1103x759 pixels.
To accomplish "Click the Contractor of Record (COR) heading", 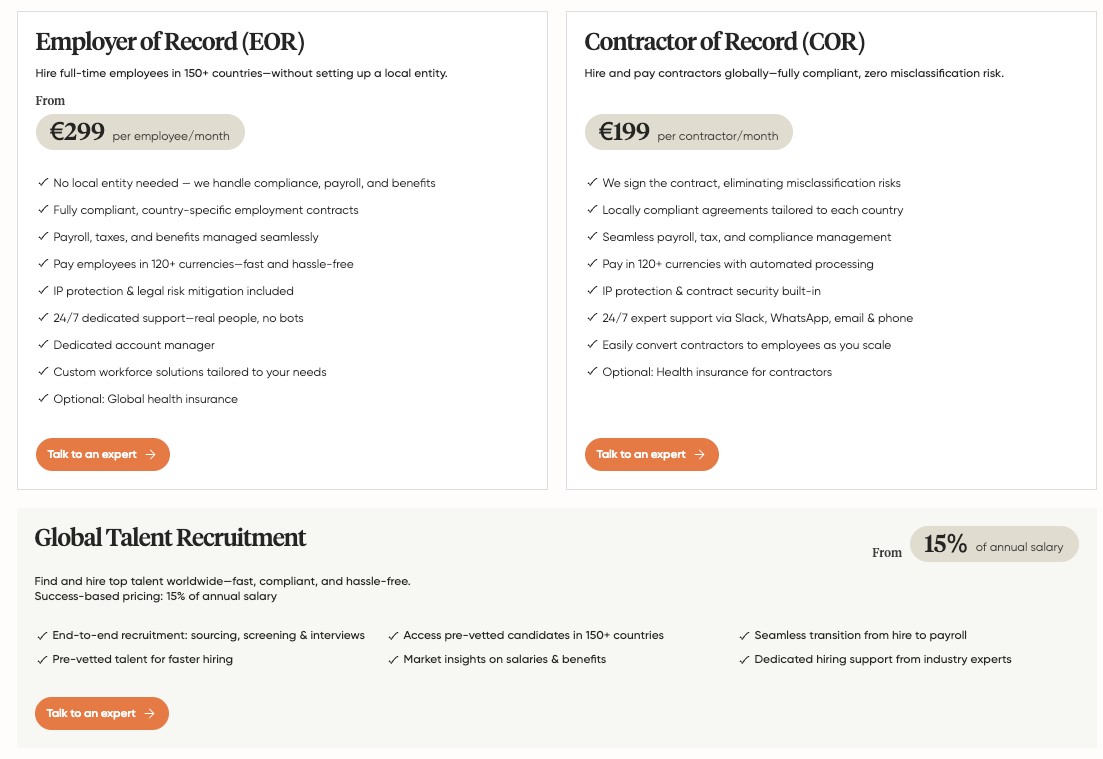I will 725,42.
